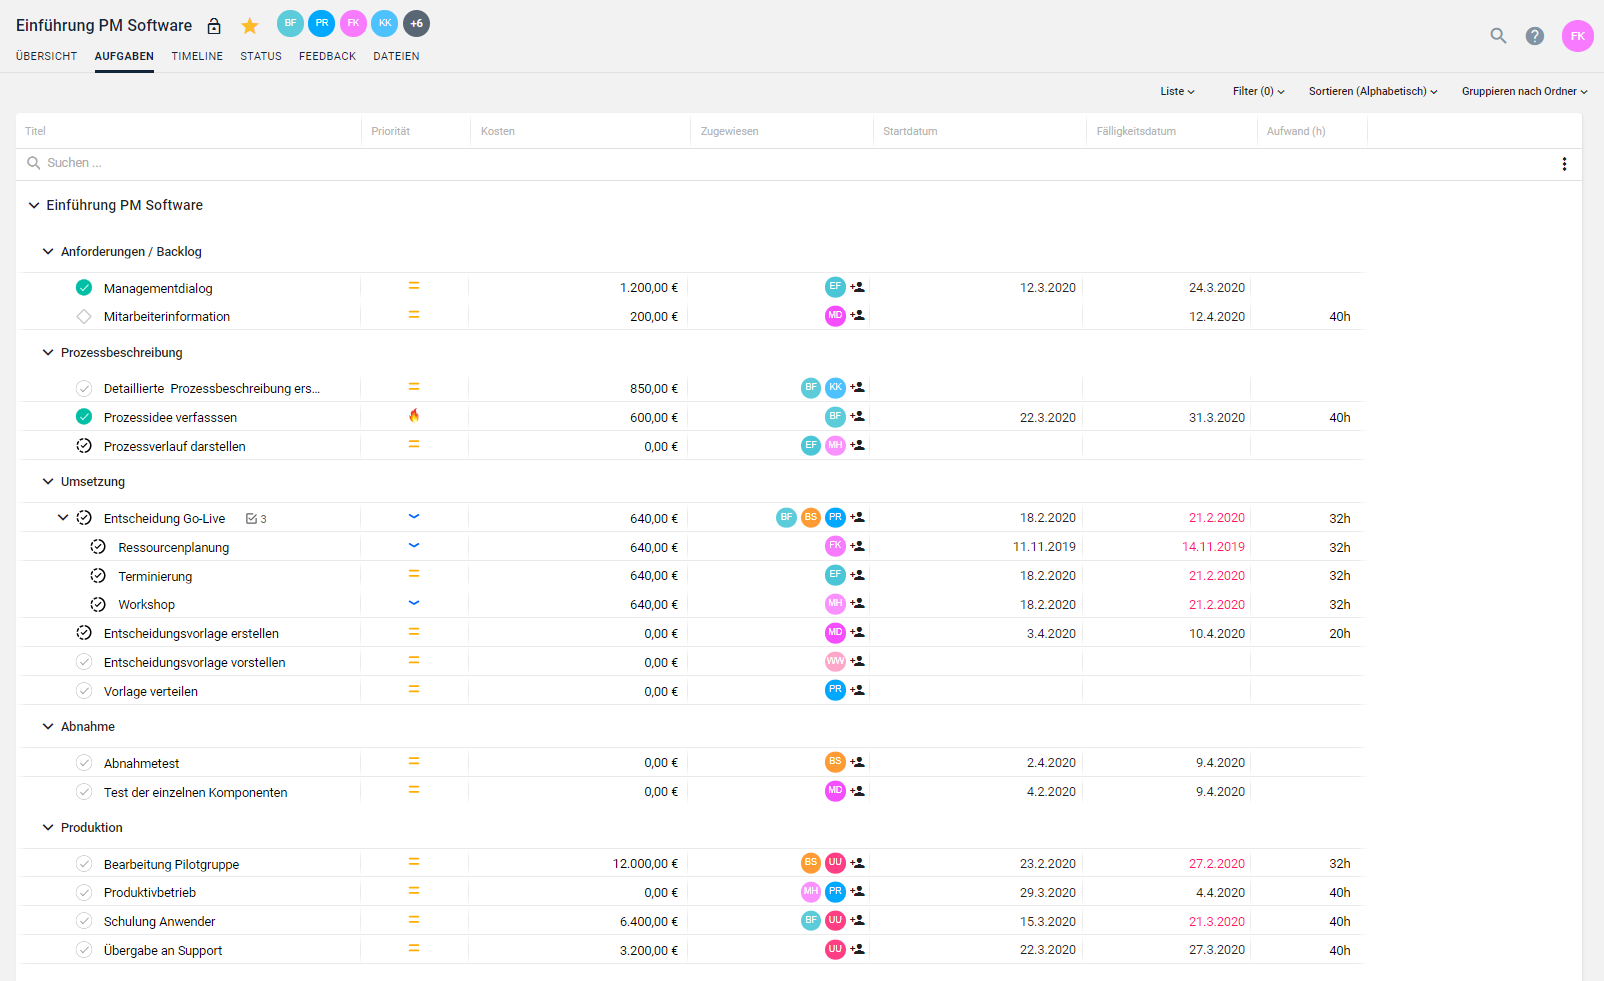Click subtask count icon on Entscheidung Go-Live

256,519
